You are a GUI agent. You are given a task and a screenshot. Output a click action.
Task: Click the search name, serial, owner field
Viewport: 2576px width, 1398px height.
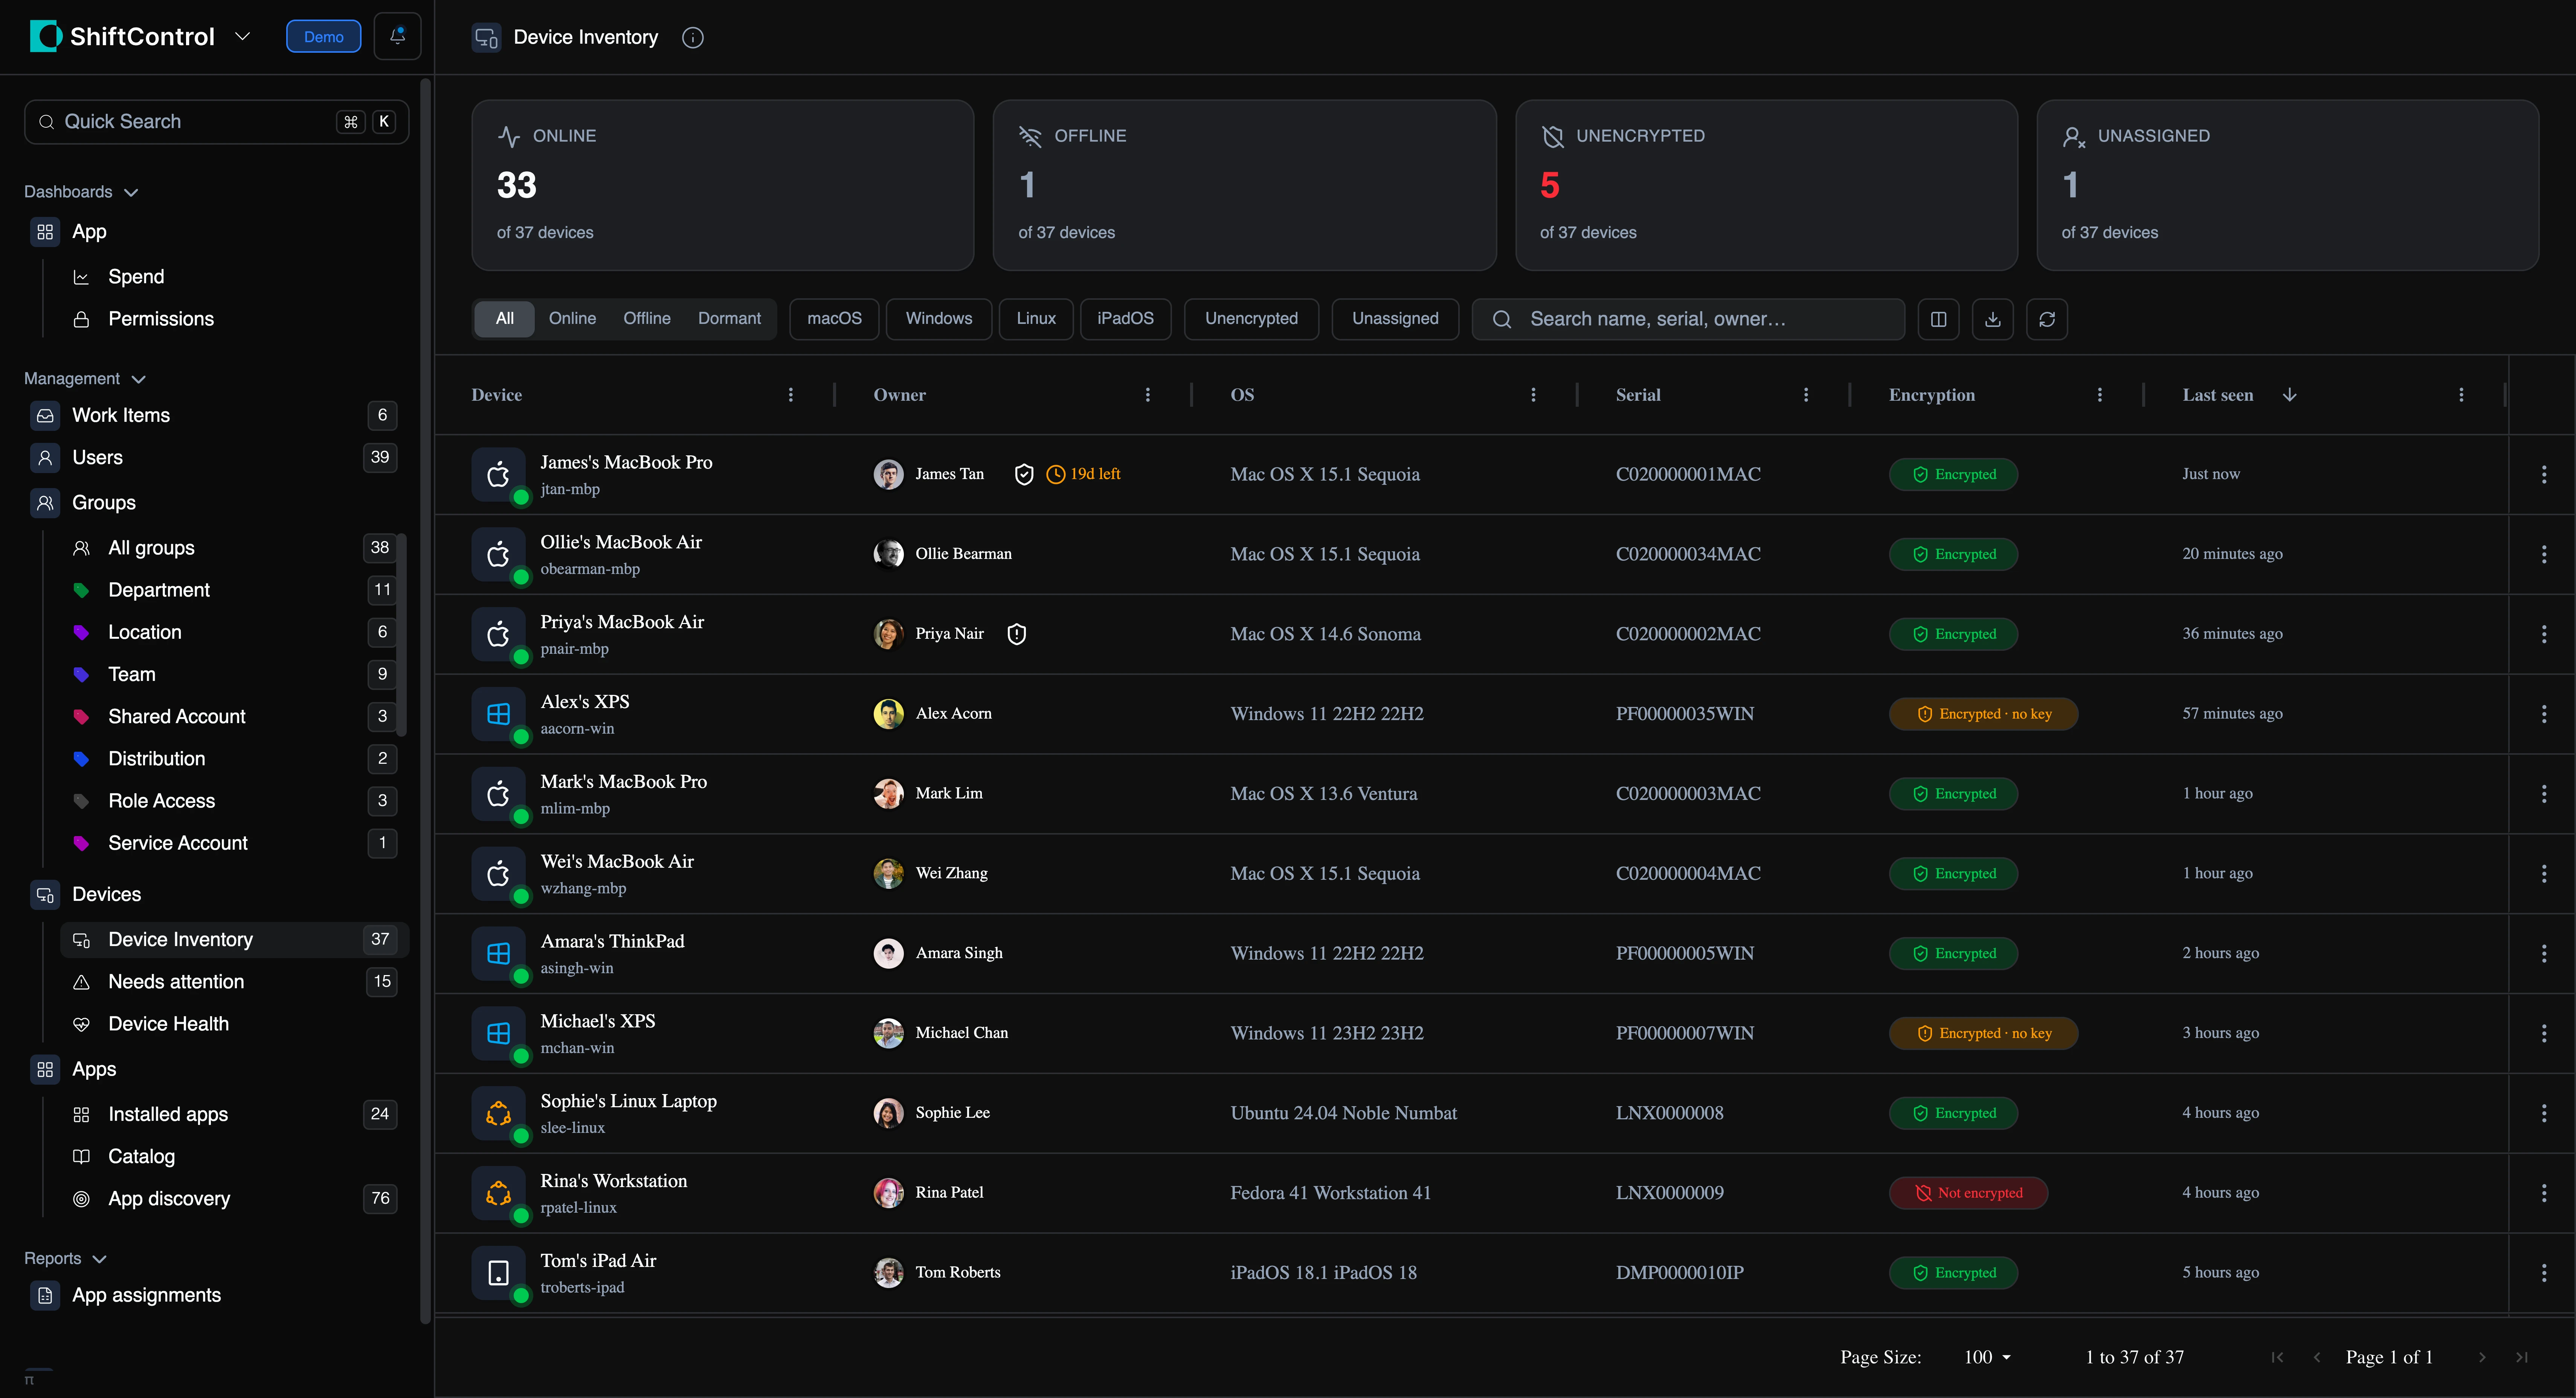[x=1688, y=319]
